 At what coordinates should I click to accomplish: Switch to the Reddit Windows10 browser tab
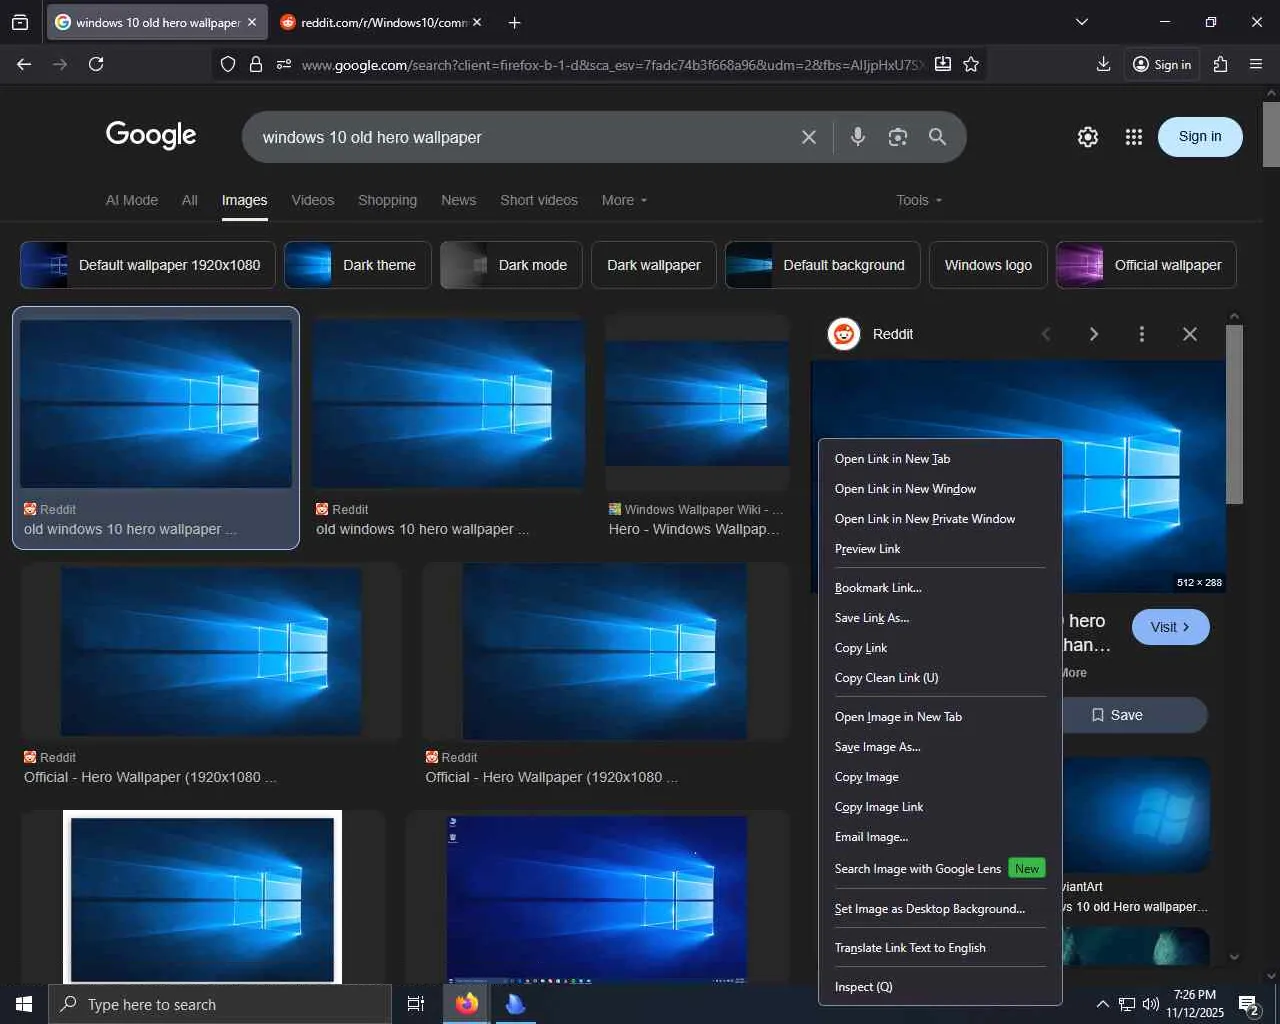point(383,22)
